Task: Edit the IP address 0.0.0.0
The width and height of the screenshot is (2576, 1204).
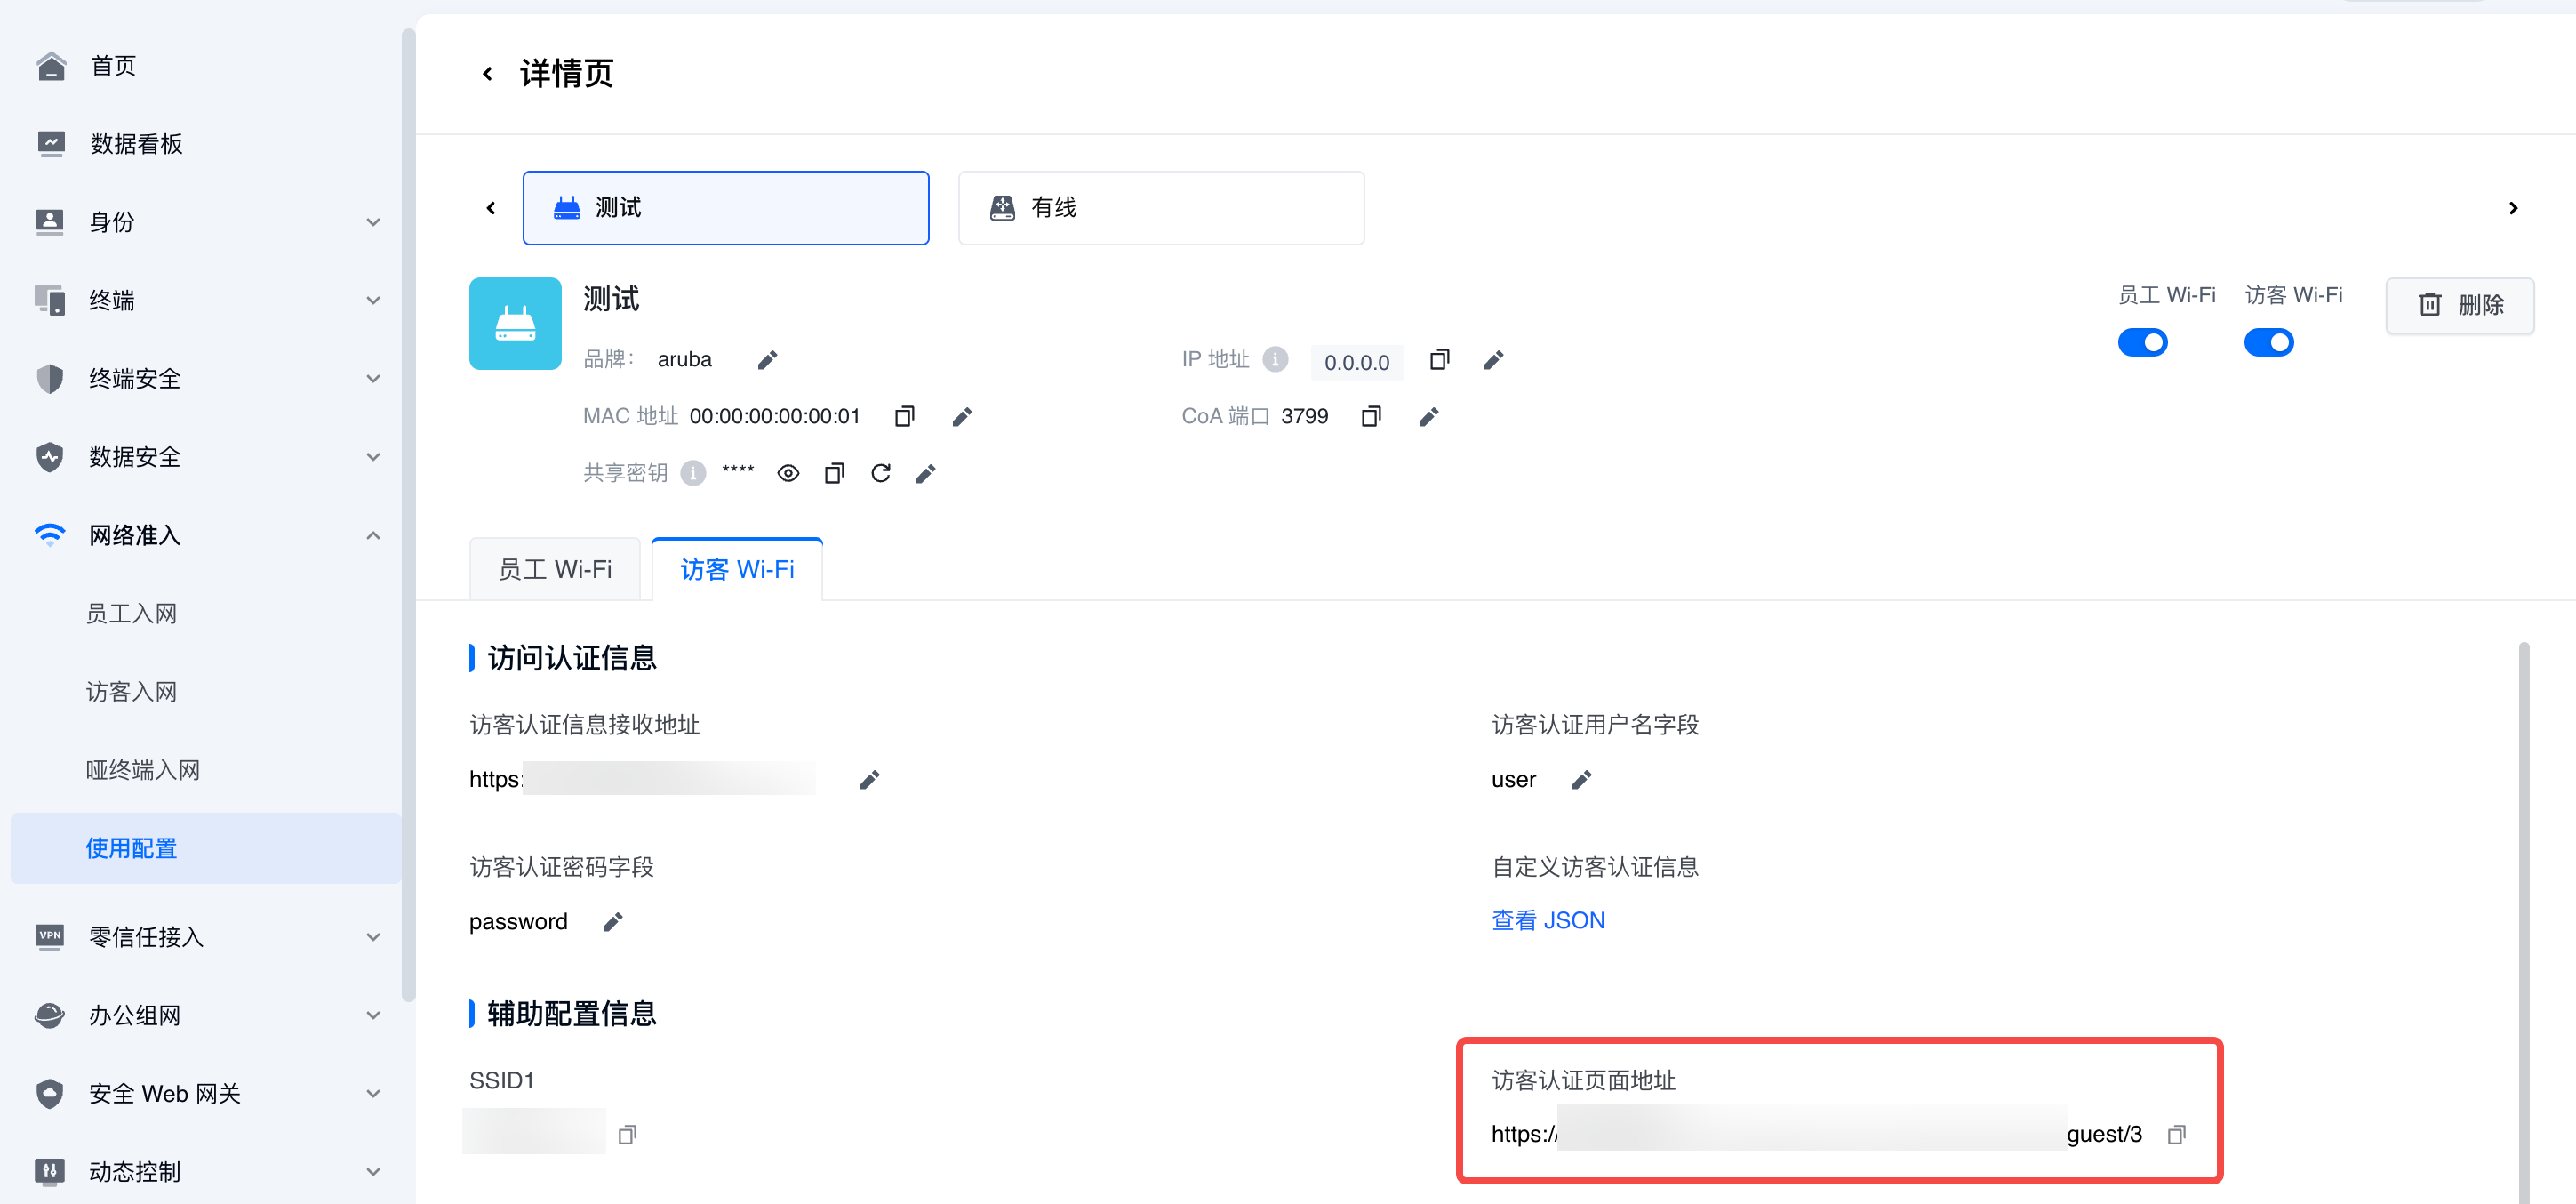Action: coord(1493,360)
